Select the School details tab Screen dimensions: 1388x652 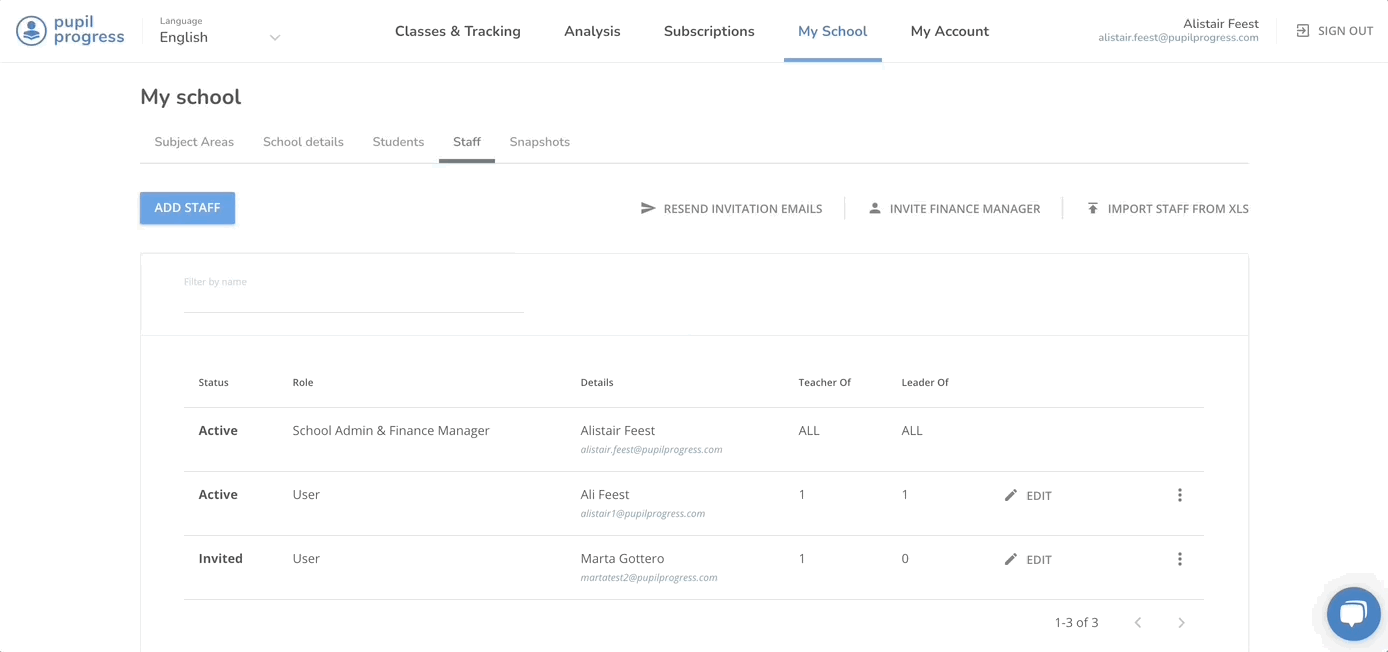(303, 142)
